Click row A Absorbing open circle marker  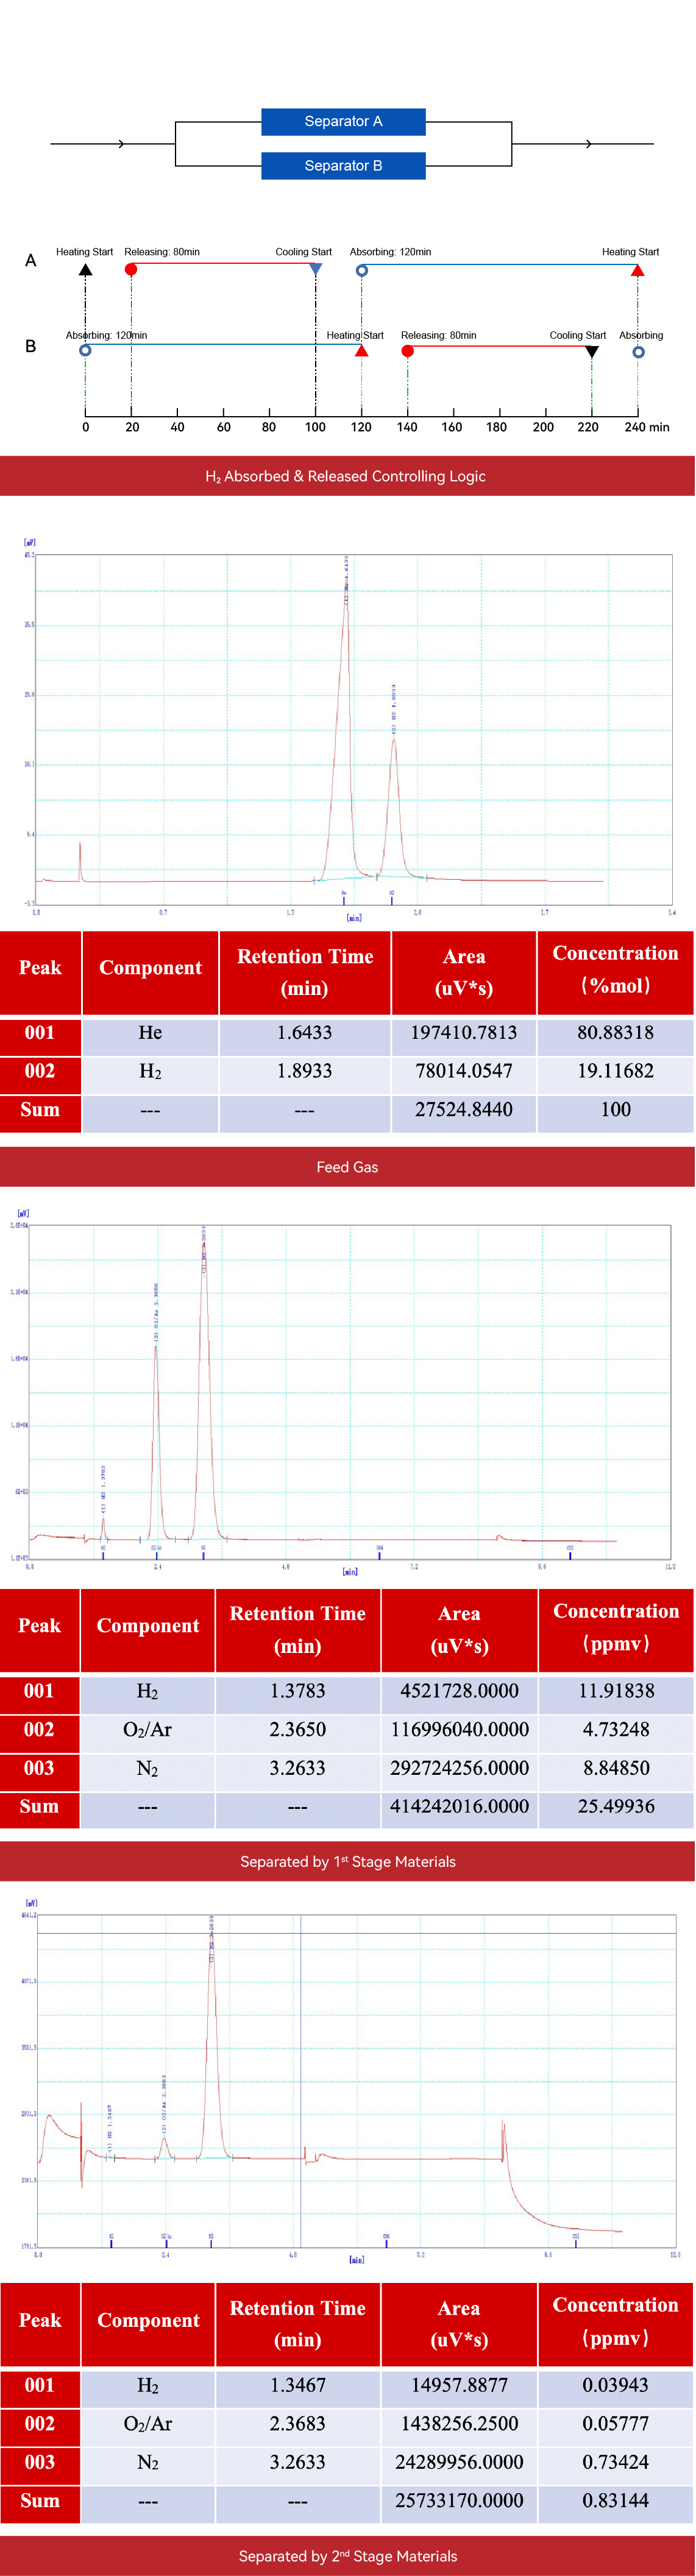362,270
